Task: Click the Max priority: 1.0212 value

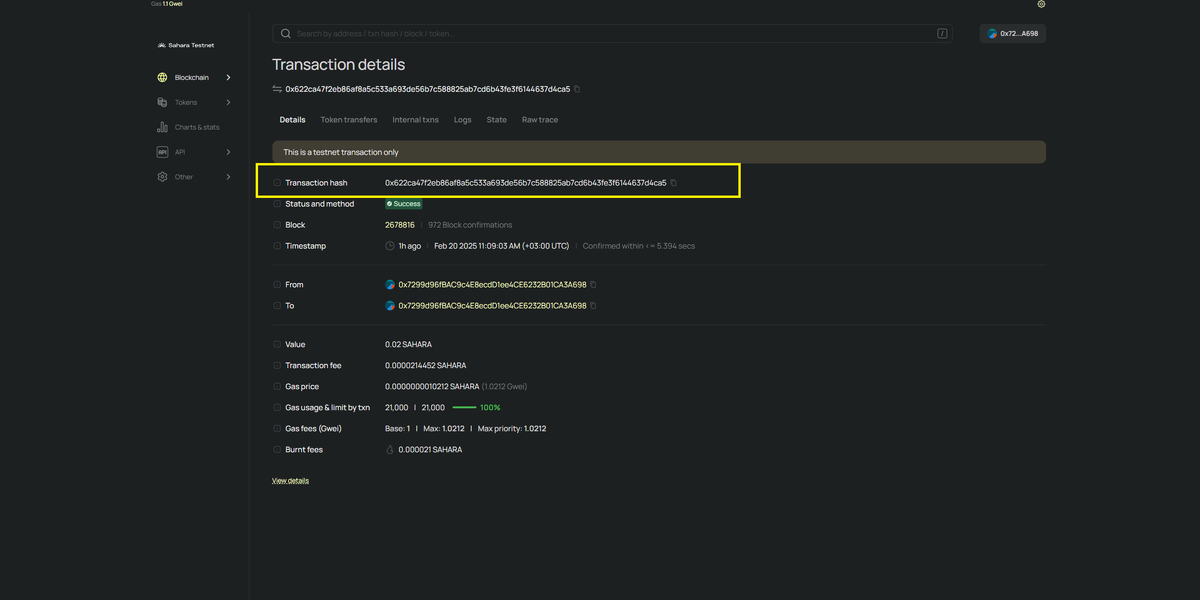Action: point(512,429)
